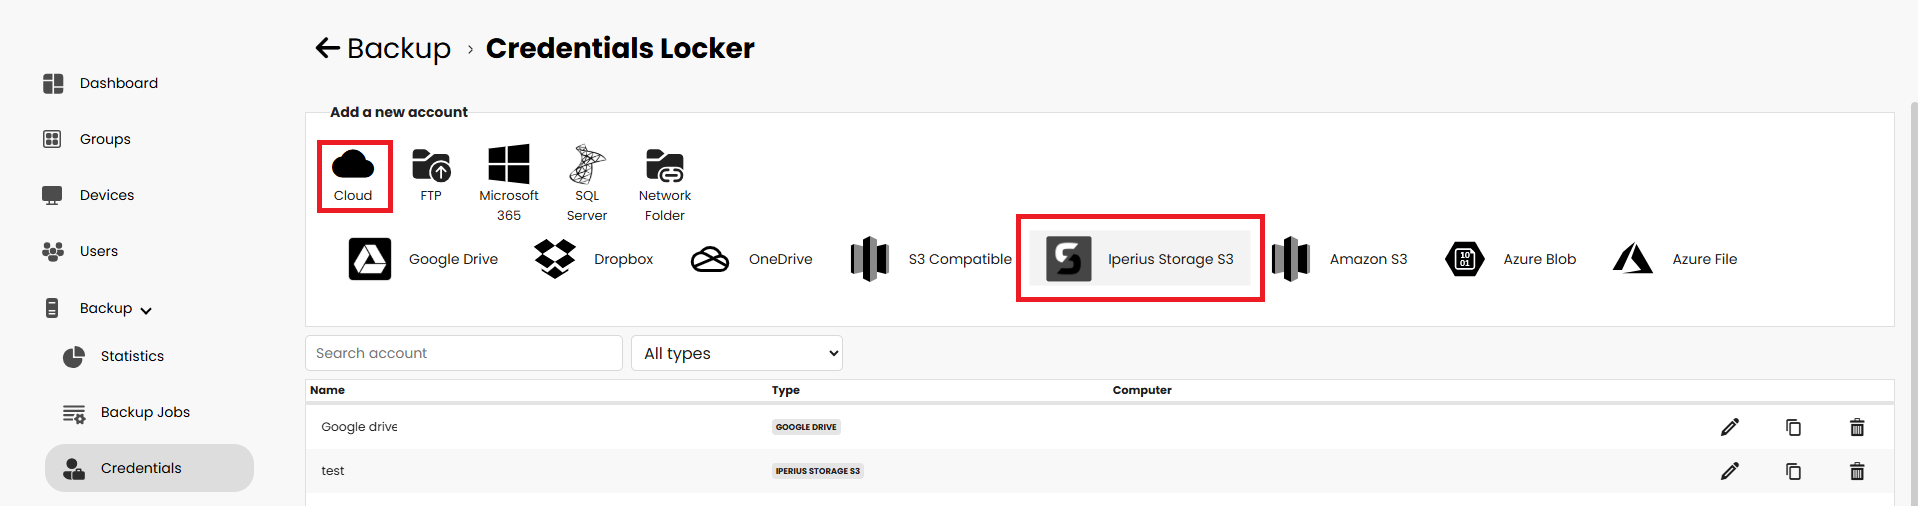Select Iperius Storage S3 provider

(1069, 259)
